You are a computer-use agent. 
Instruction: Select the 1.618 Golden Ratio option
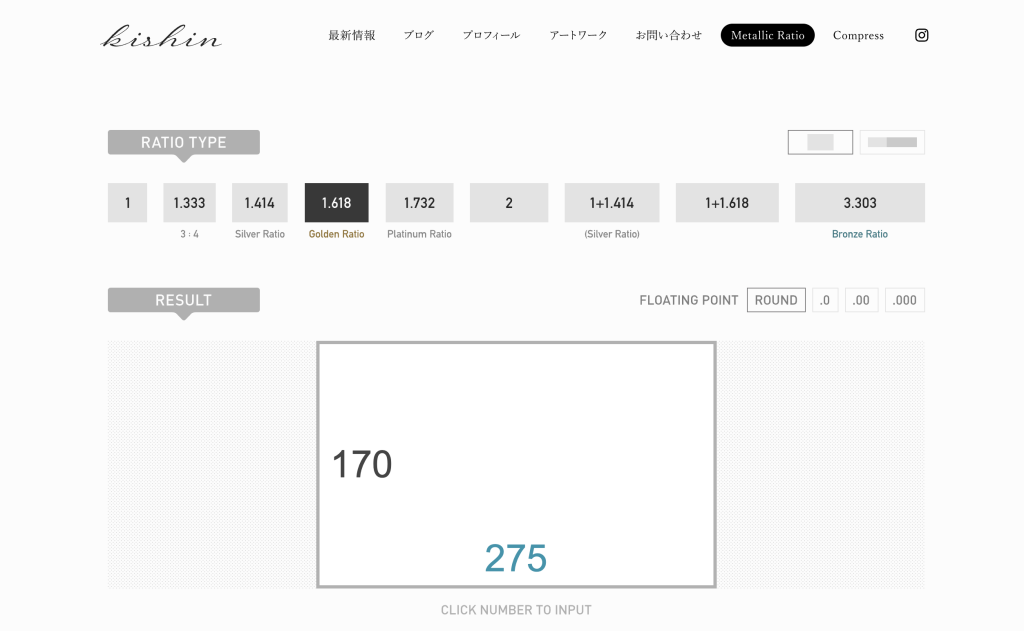click(336, 203)
